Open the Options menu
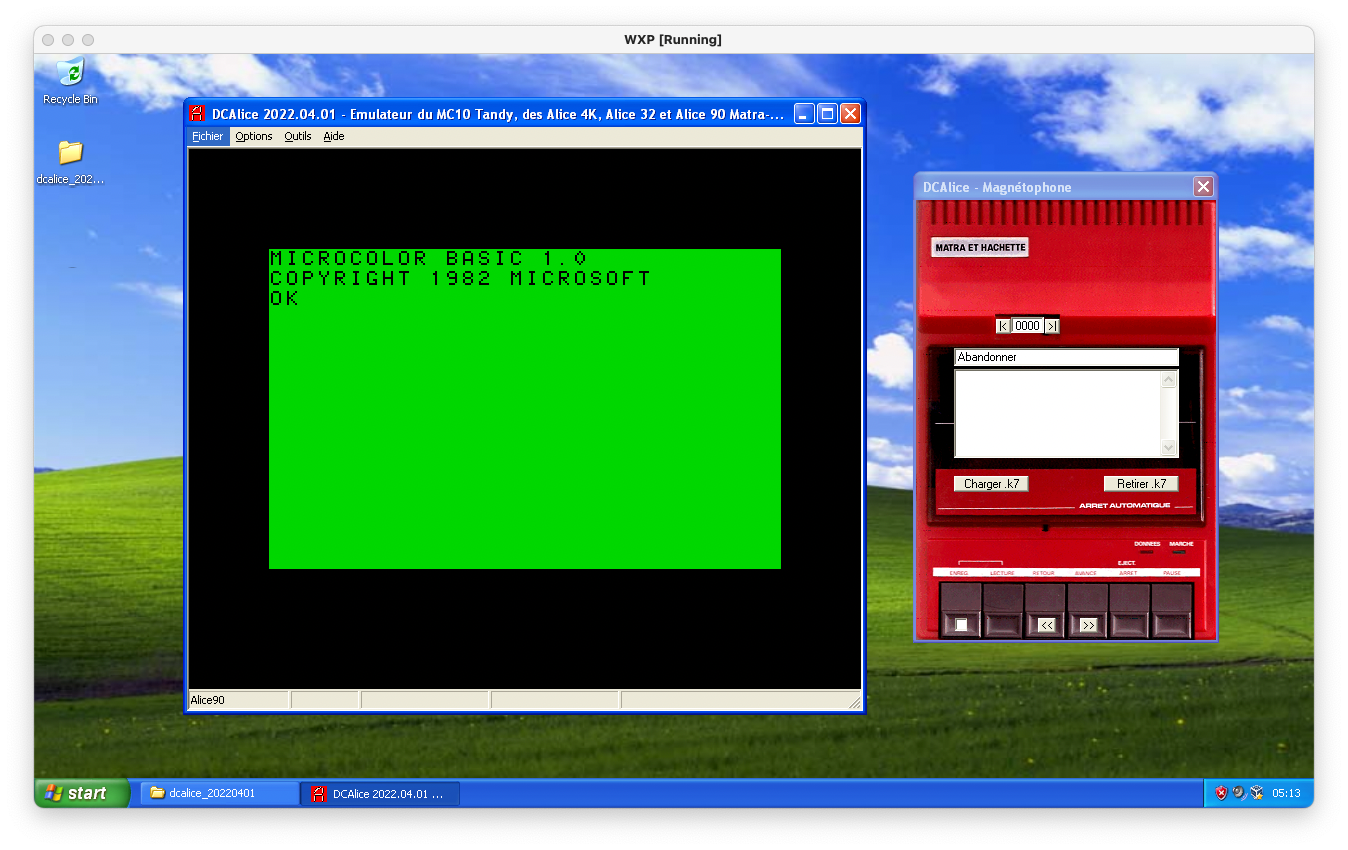This screenshot has width=1348, height=850. [254, 136]
